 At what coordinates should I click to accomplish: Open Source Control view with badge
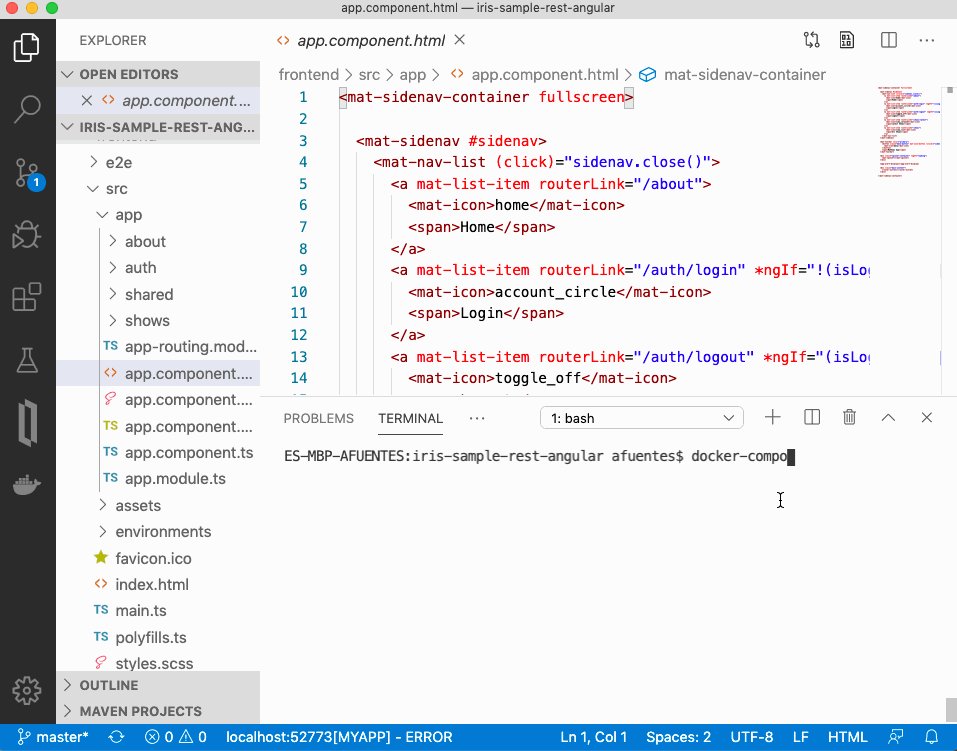coord(27,173)
